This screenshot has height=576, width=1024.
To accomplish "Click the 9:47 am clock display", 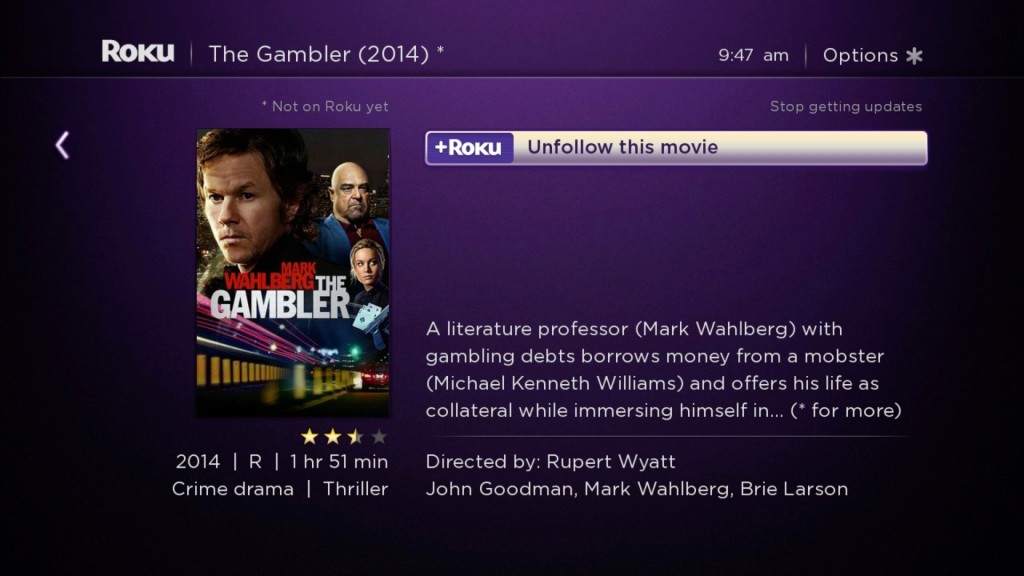I will (x=753, y=56).
